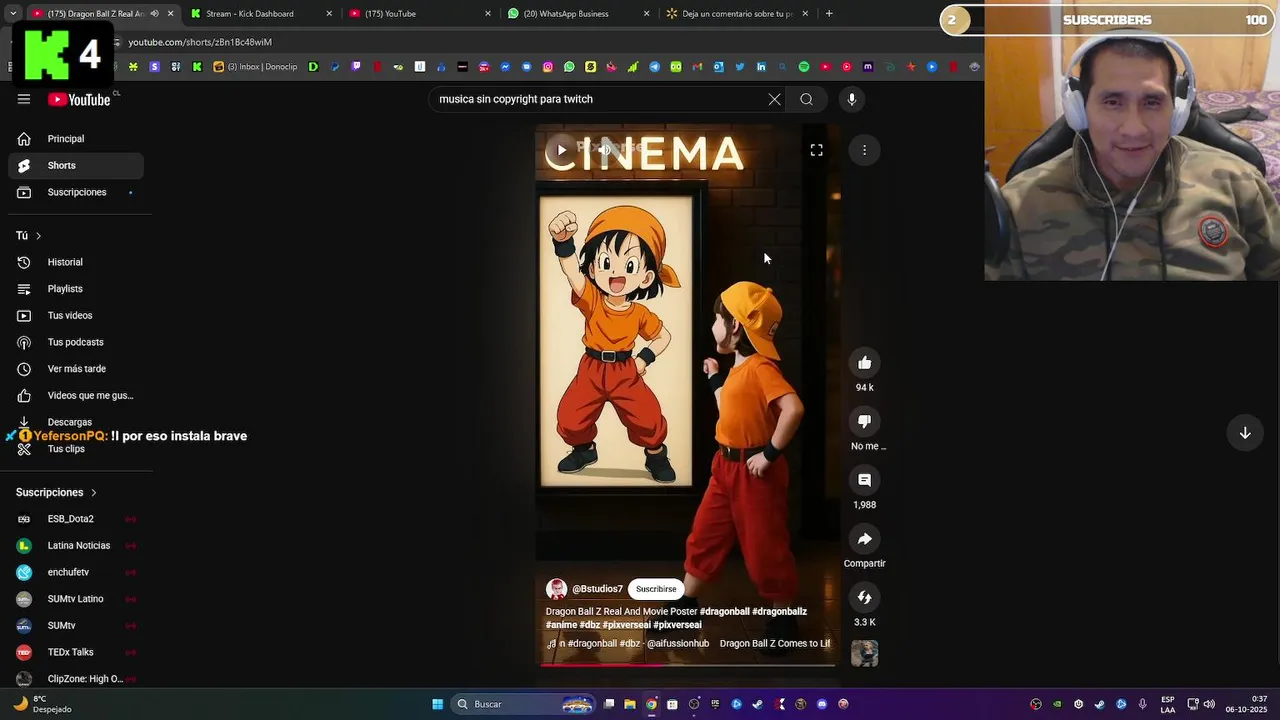The image size is (1280, 720).
Task: Switch the ESP LAA input language
Action: click(1168, 704)
